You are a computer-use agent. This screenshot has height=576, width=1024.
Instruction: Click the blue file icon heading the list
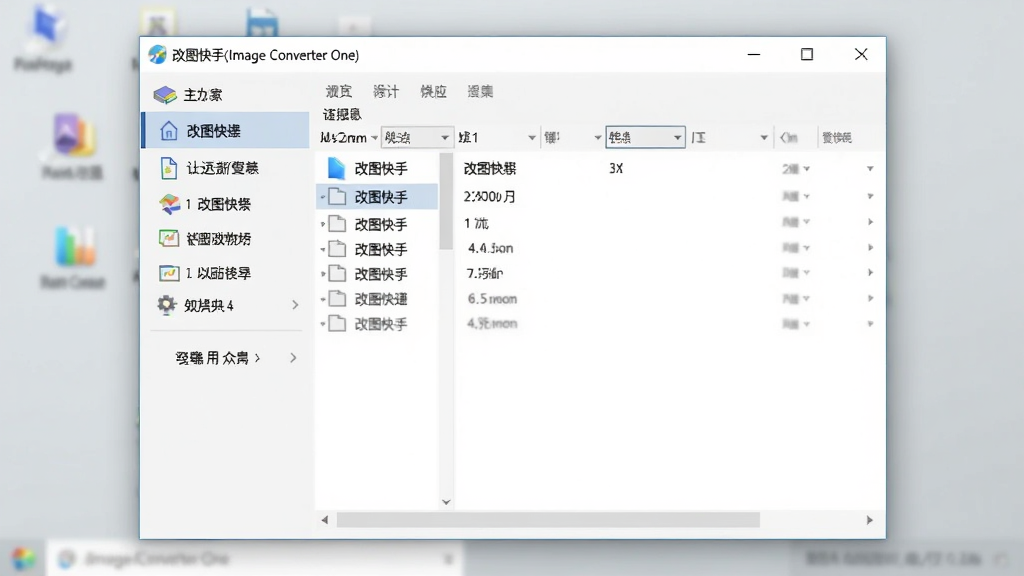336,168
